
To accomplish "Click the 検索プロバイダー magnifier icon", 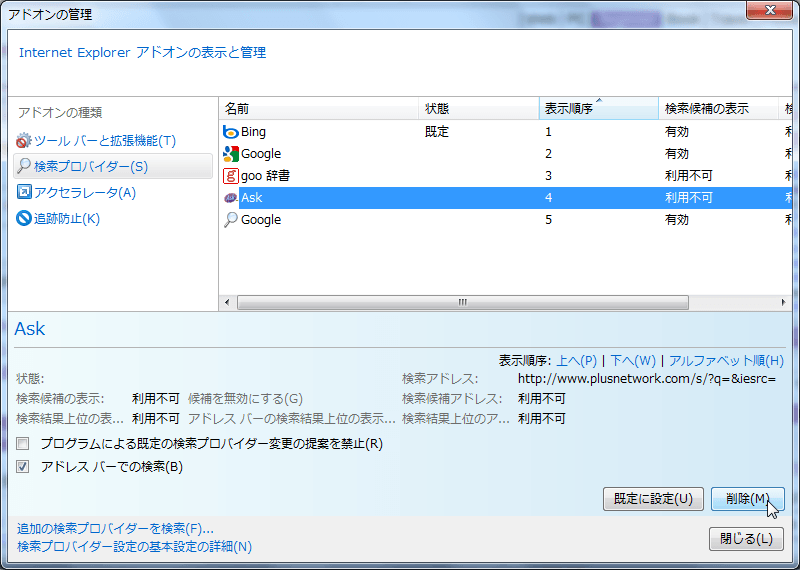I will (x=23, y=166).
